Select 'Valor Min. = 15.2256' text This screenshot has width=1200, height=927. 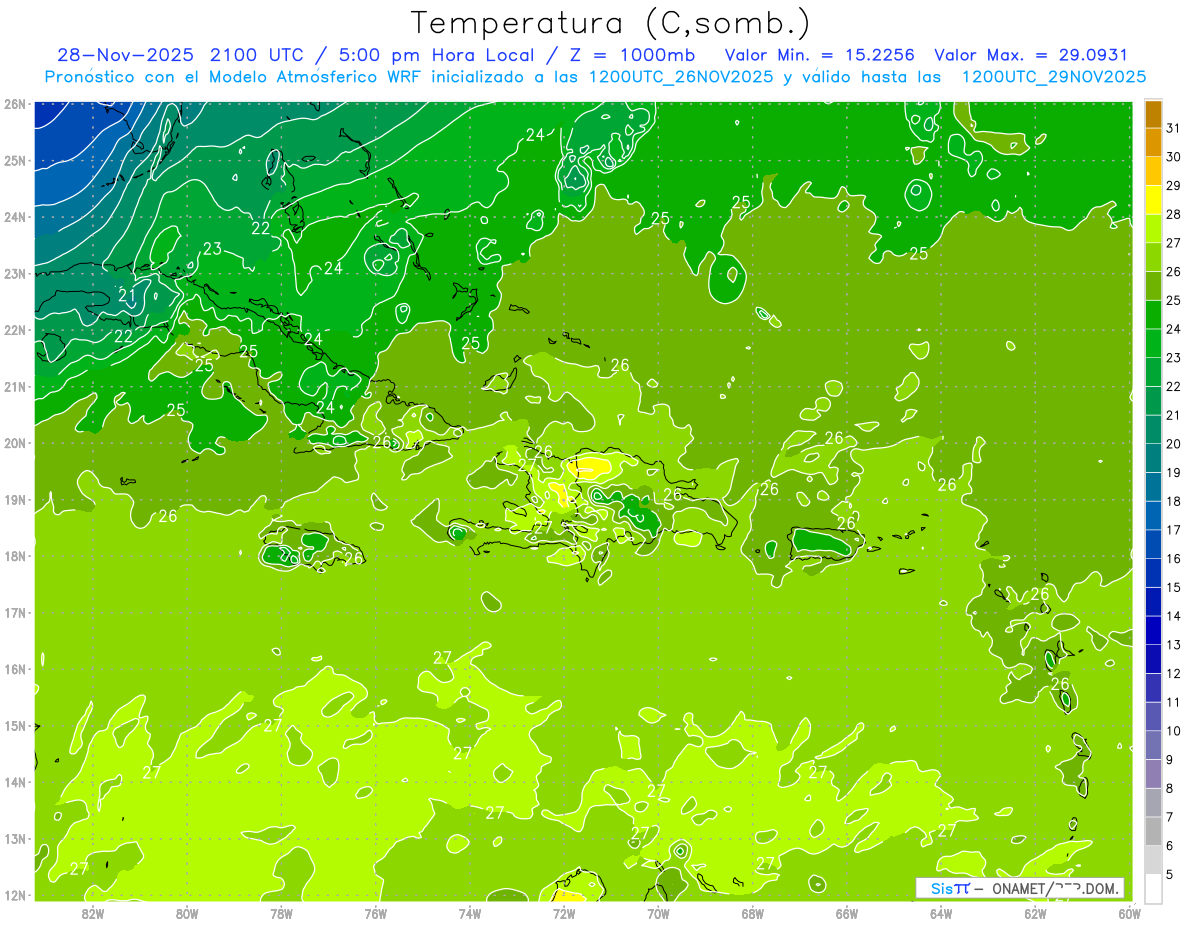pyautogui.click(x=819, y=55)
